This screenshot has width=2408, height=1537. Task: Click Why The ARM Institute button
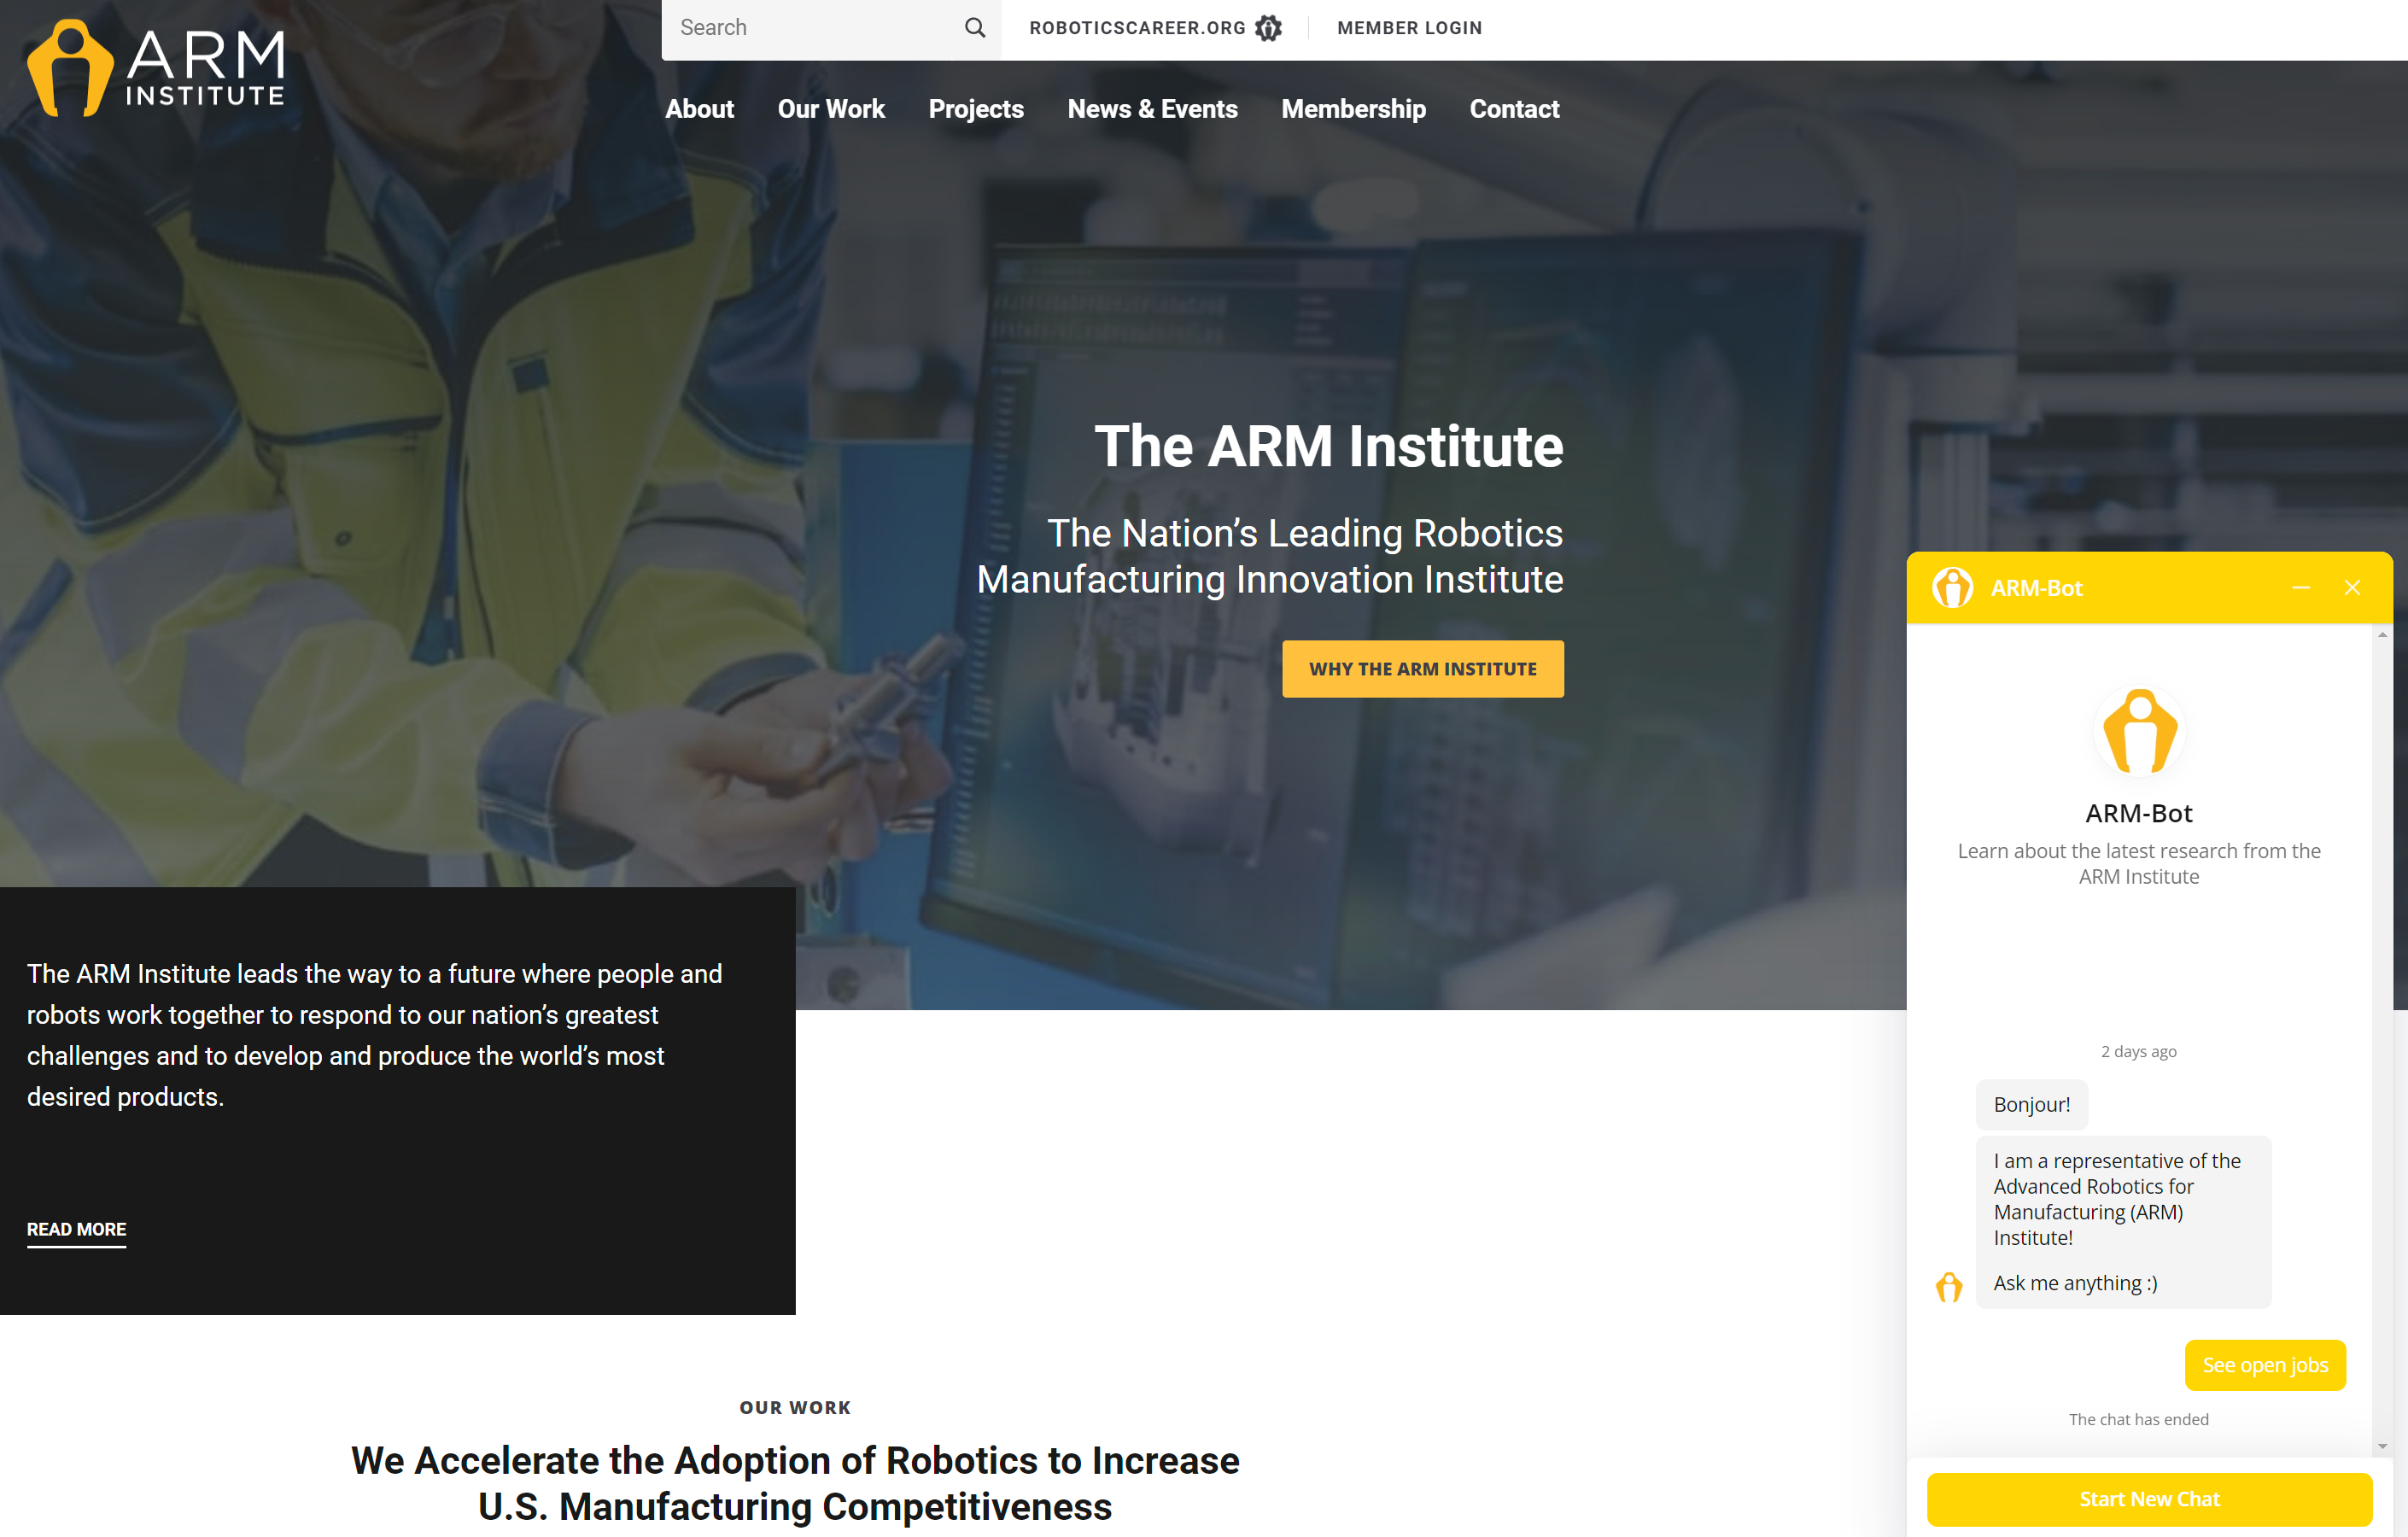tap(1422, 669)
